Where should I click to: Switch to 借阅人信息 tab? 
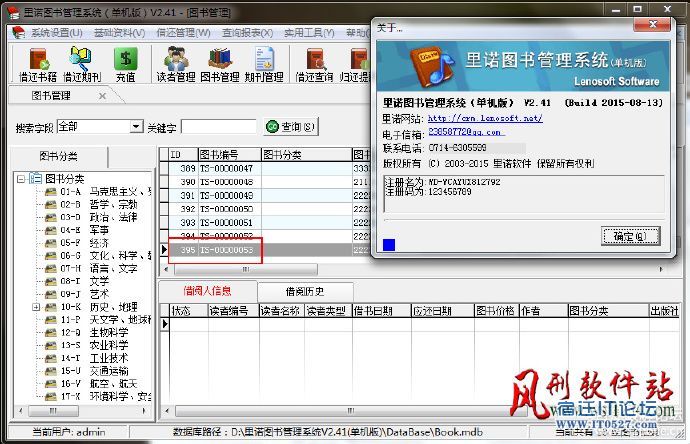(208, 291)
